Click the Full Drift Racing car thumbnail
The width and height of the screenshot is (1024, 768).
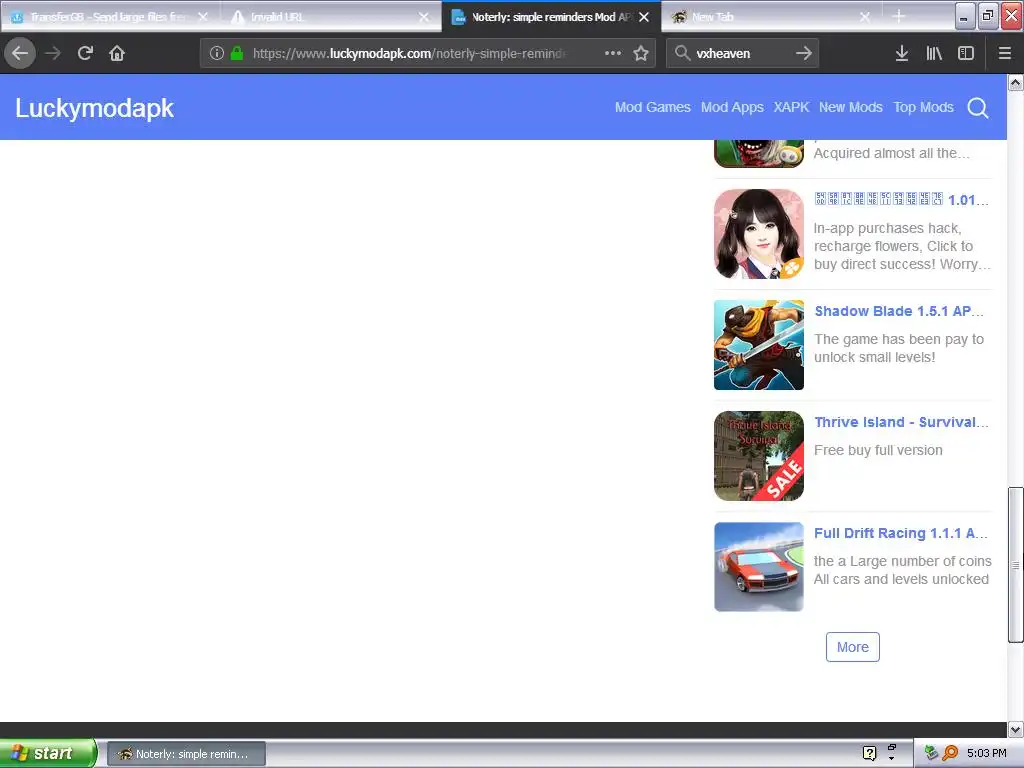point(759,567)
